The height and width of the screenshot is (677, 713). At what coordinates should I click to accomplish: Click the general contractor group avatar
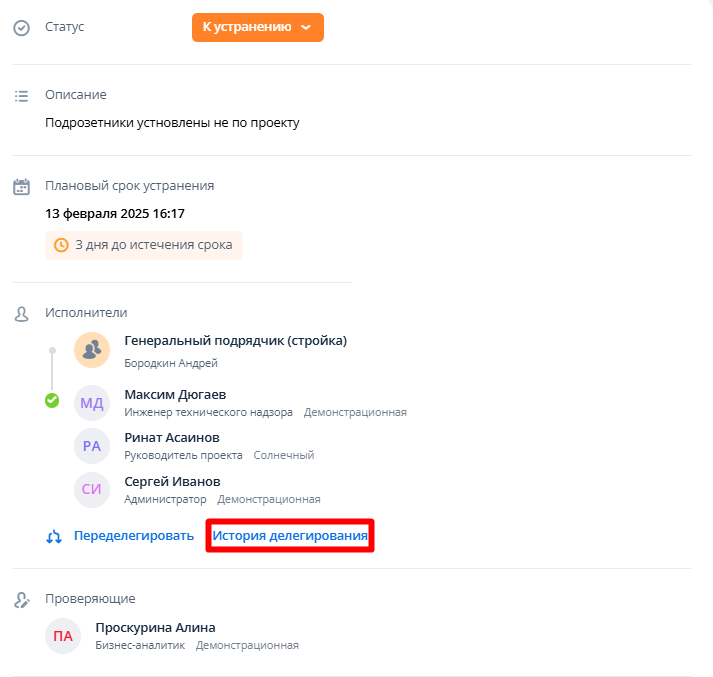(92, 349)
